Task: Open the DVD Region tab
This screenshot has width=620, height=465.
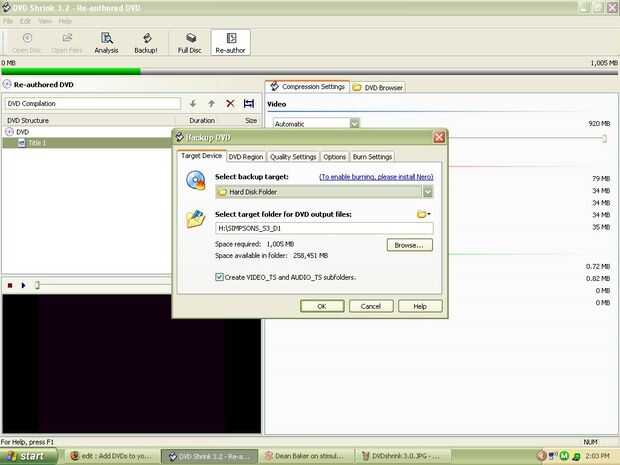Action: [246, 157]
